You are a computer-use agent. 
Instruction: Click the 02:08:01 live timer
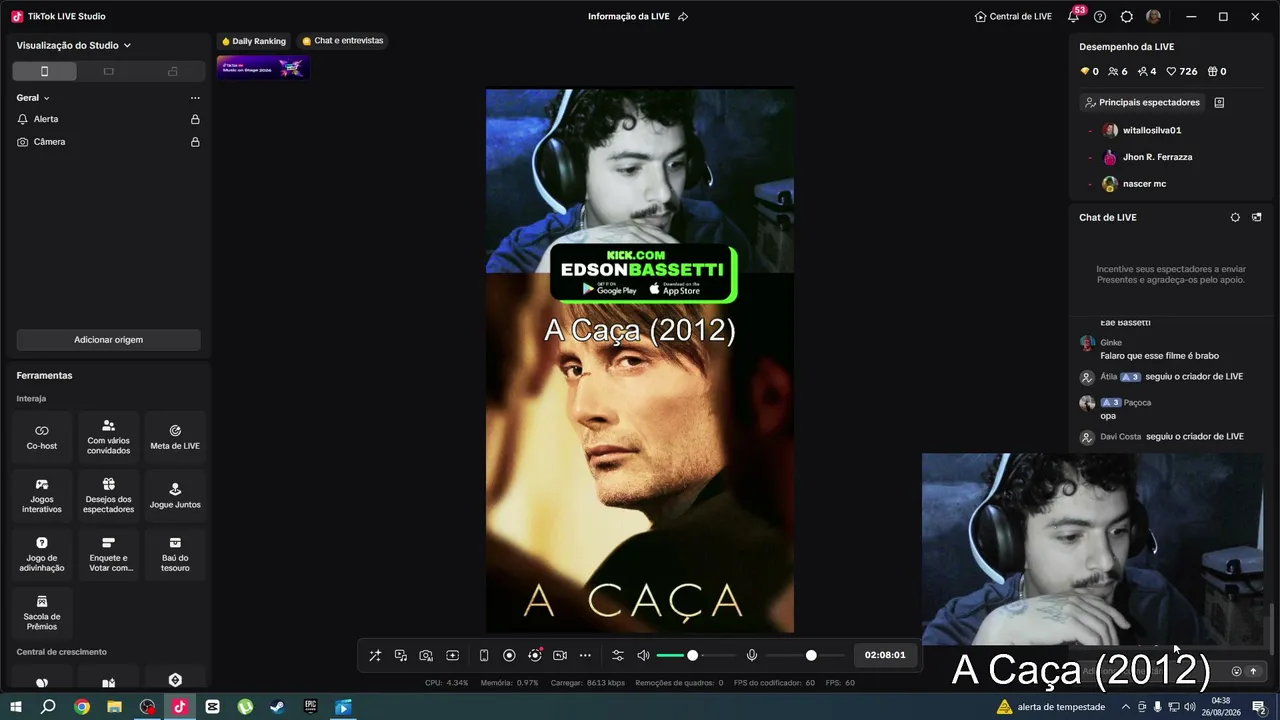coord(885,655)
